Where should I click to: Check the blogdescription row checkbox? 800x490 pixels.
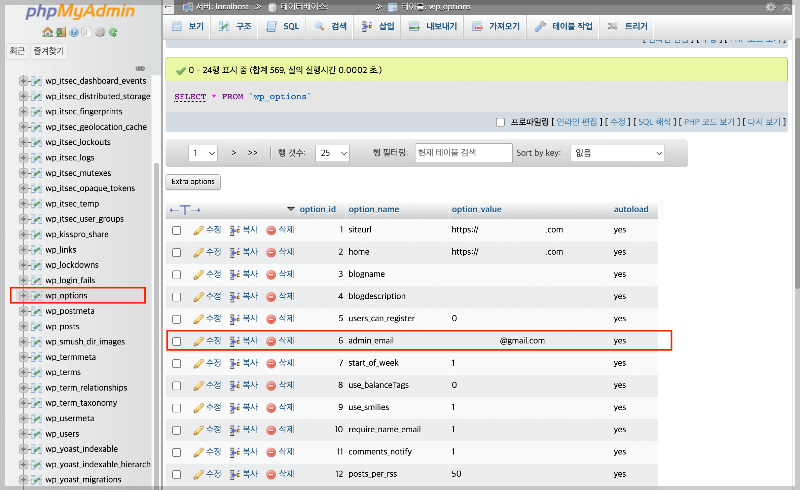coord(177,297)
